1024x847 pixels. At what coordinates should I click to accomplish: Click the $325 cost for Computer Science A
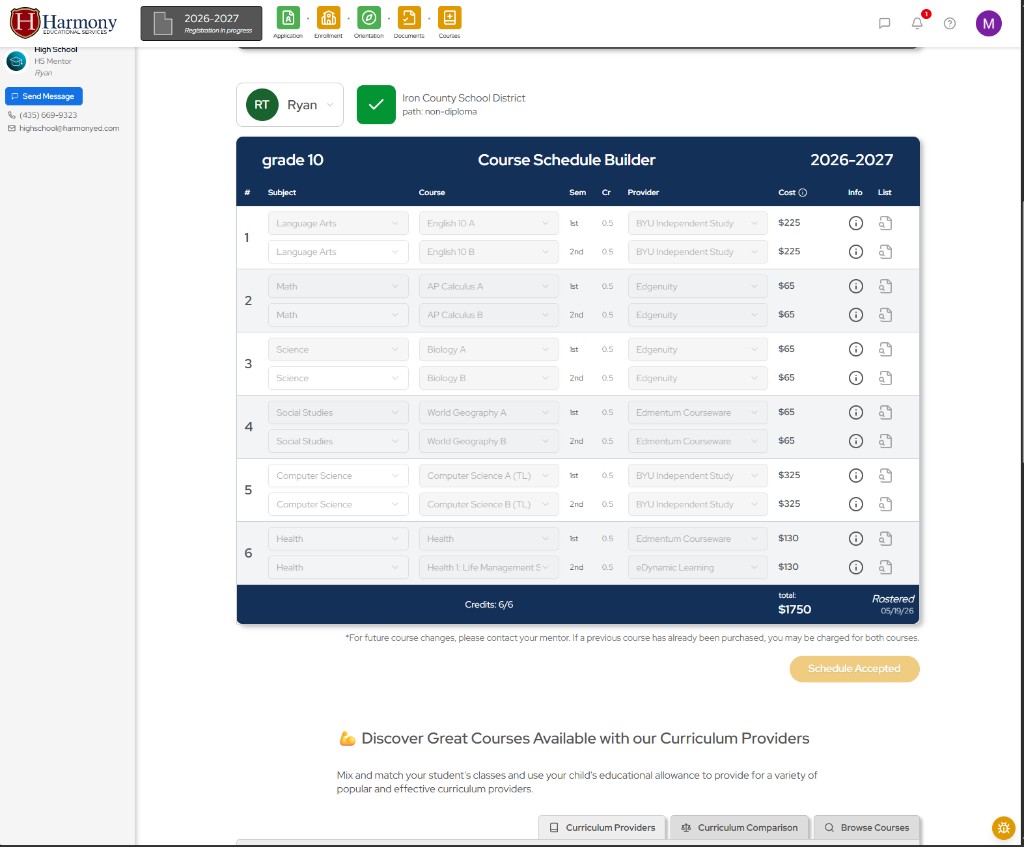[x=789, y=475]
